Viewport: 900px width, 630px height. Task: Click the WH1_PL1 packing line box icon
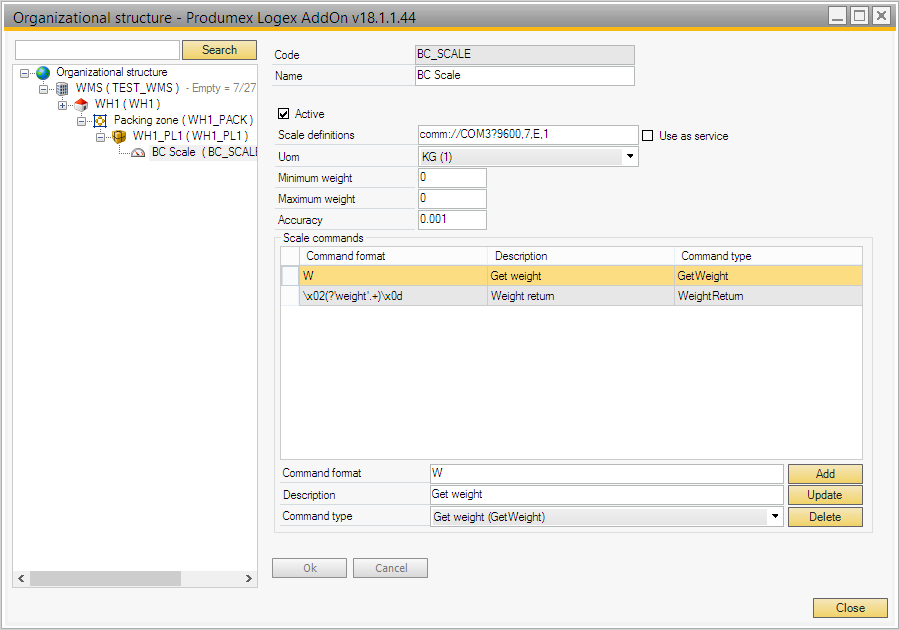click(119, 137)
